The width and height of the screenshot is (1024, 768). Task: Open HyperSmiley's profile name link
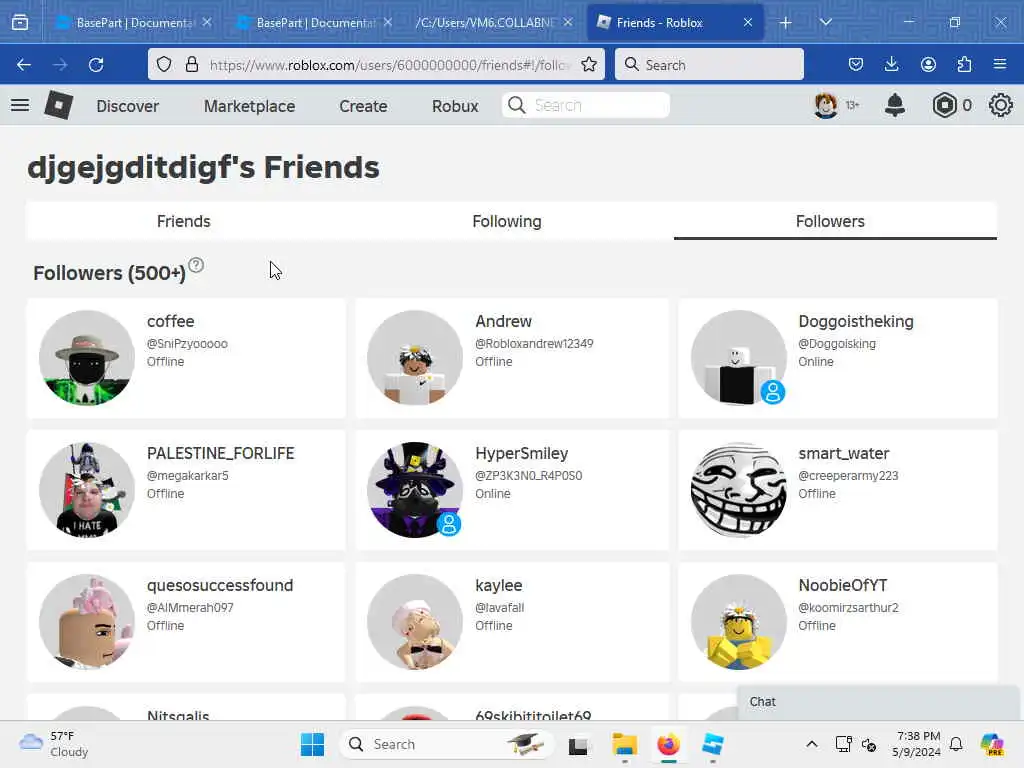pos(521,453)
